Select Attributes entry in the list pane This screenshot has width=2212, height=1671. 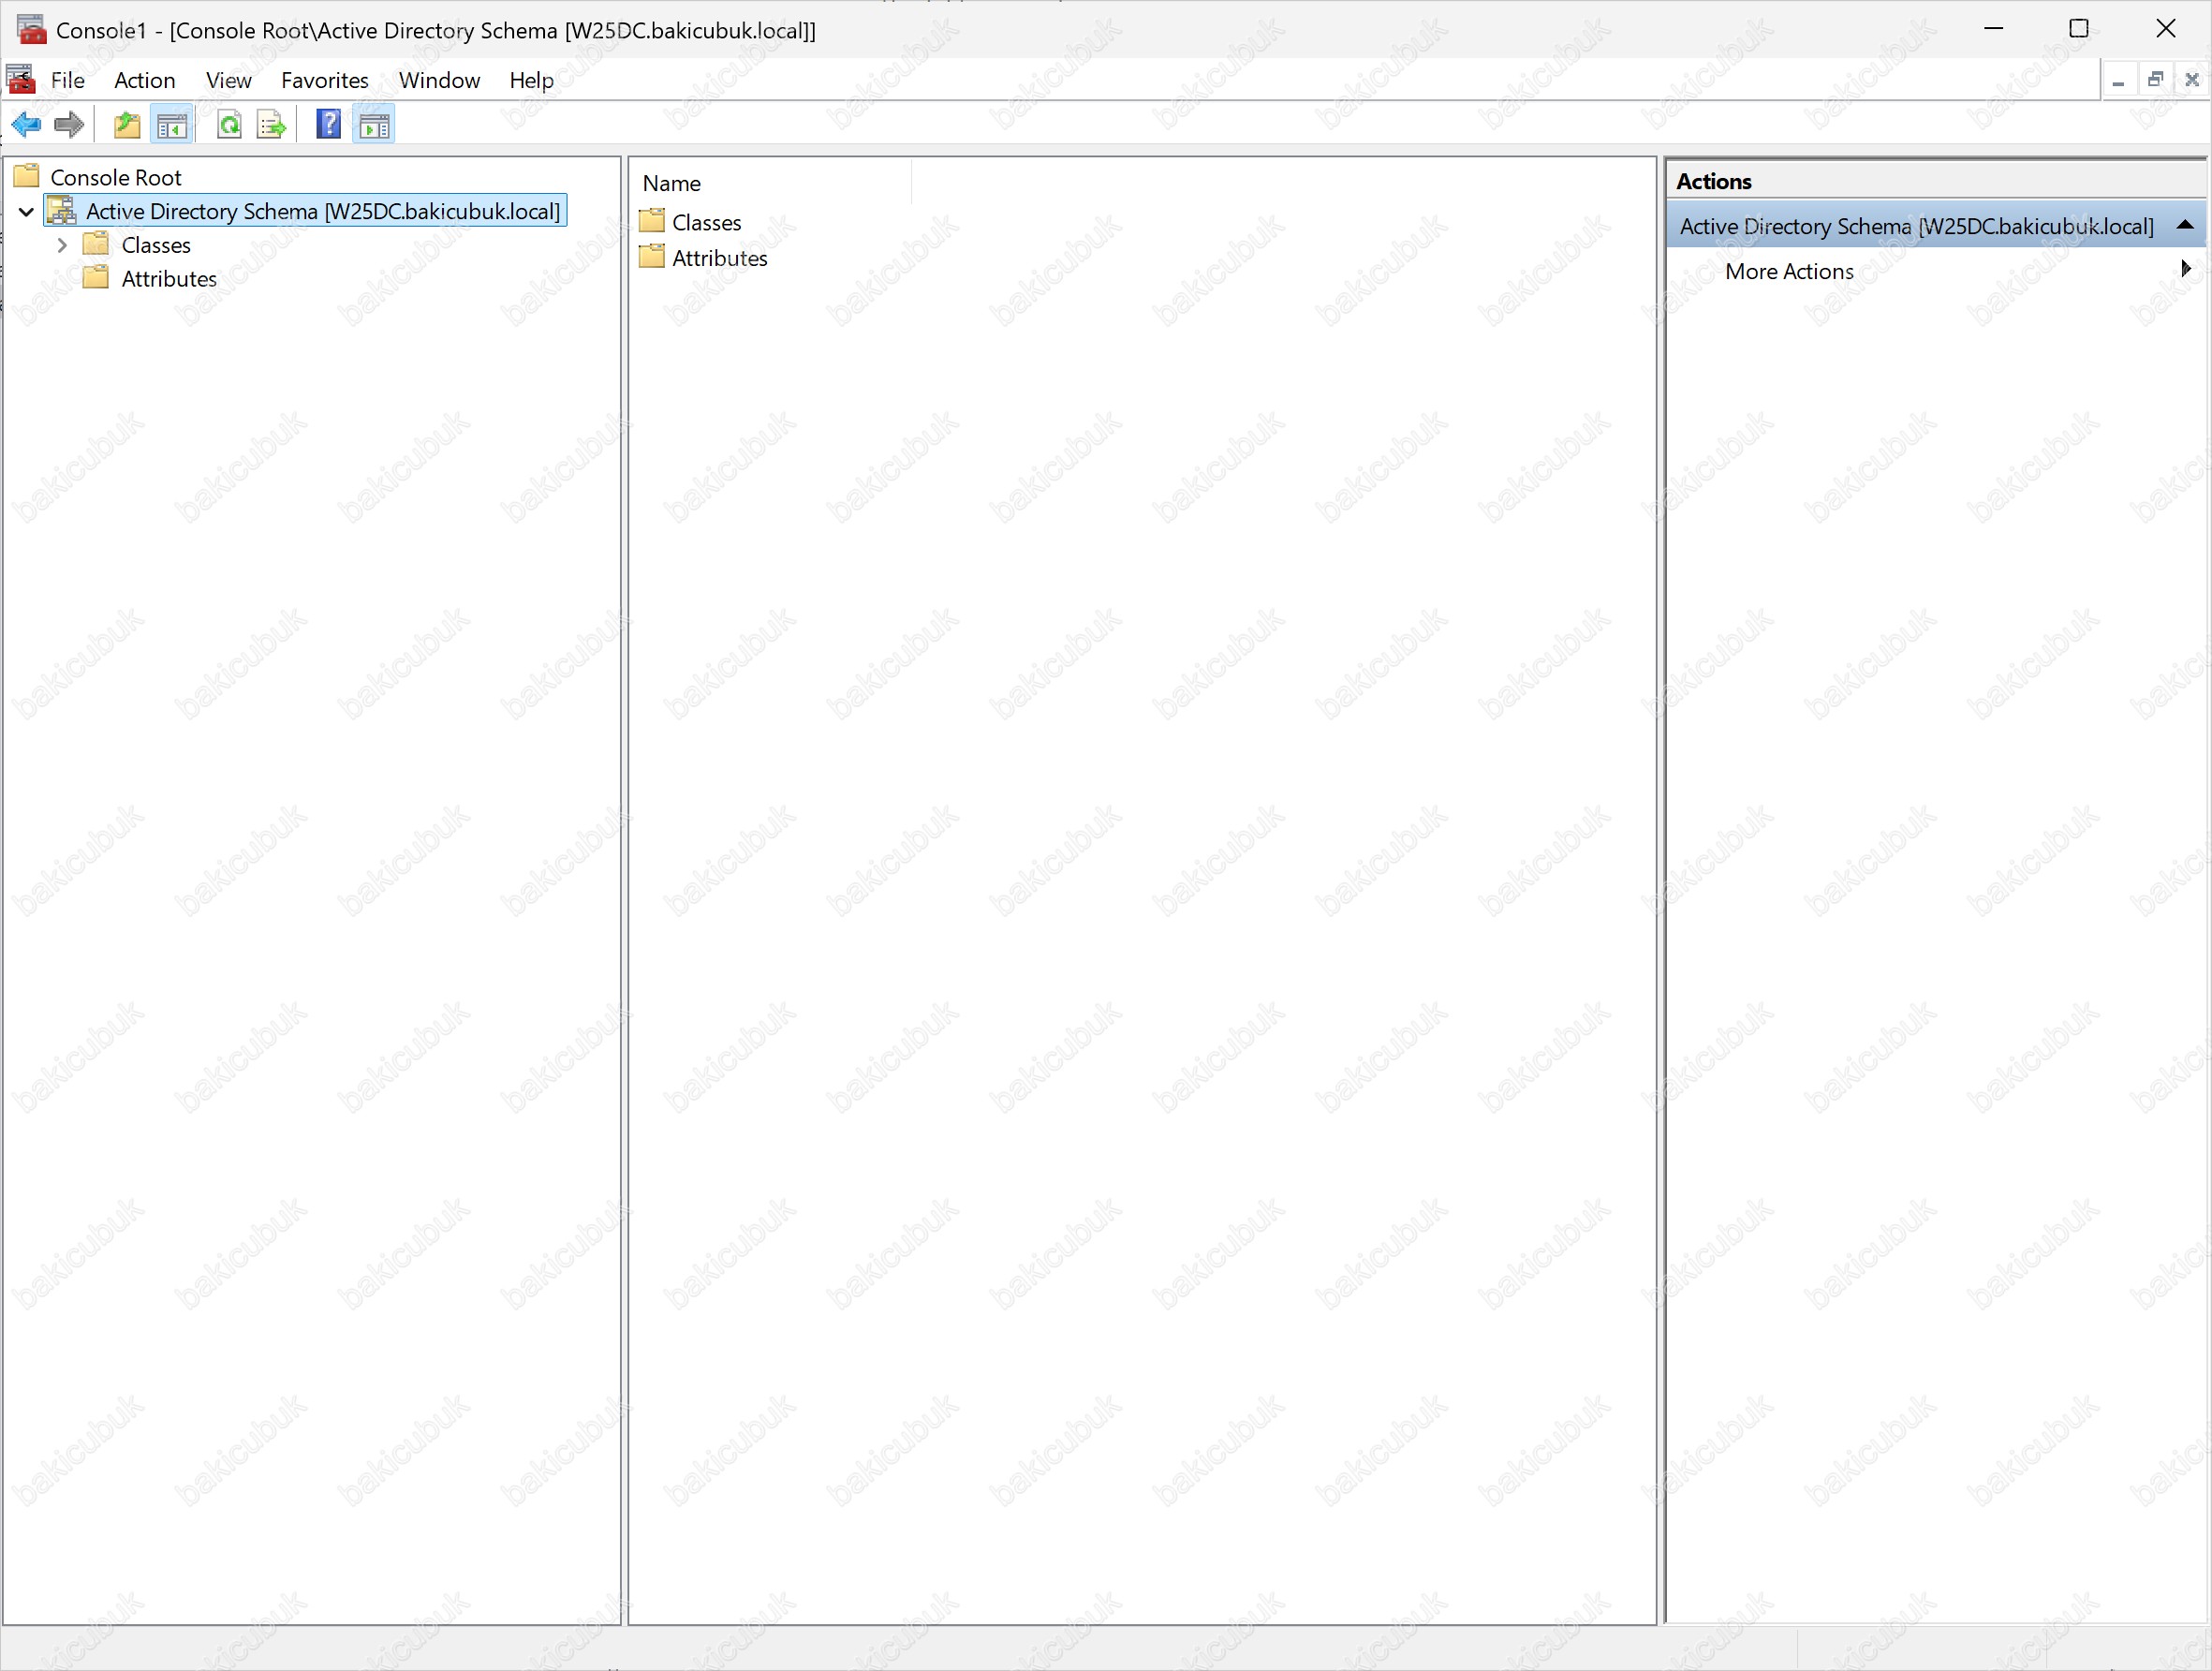[720, 258]
